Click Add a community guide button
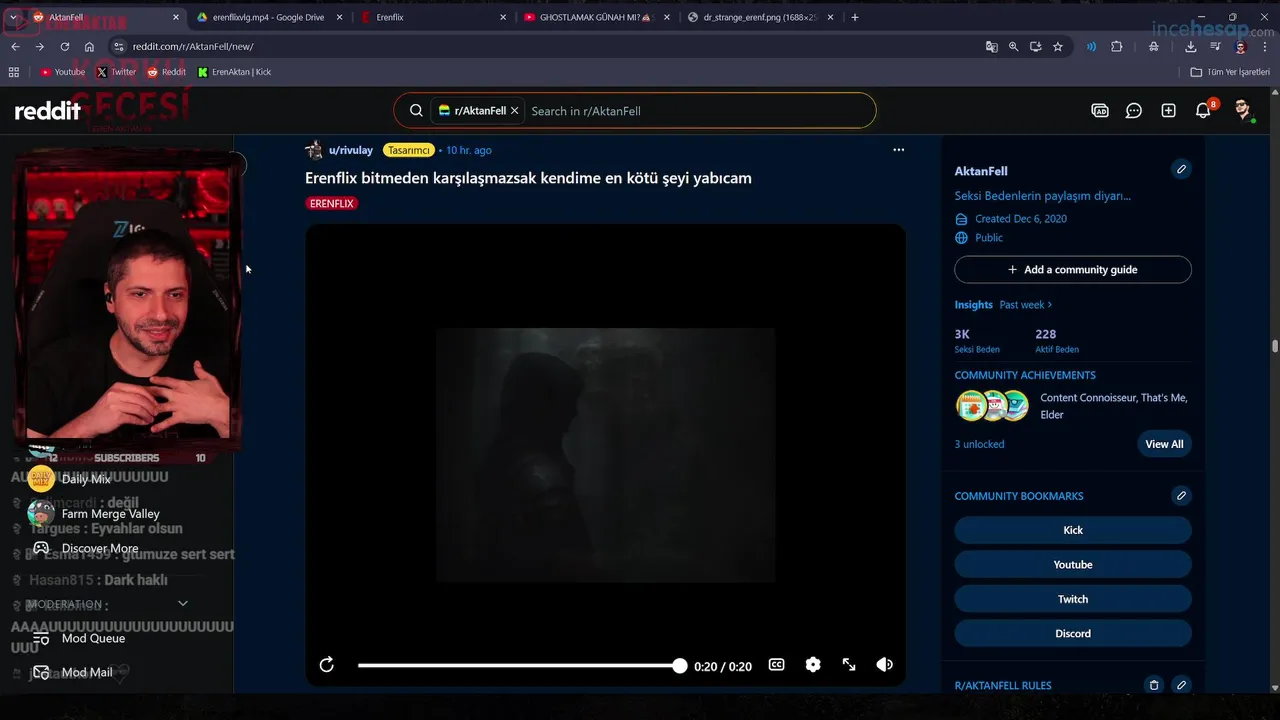 coord(1073,270)
